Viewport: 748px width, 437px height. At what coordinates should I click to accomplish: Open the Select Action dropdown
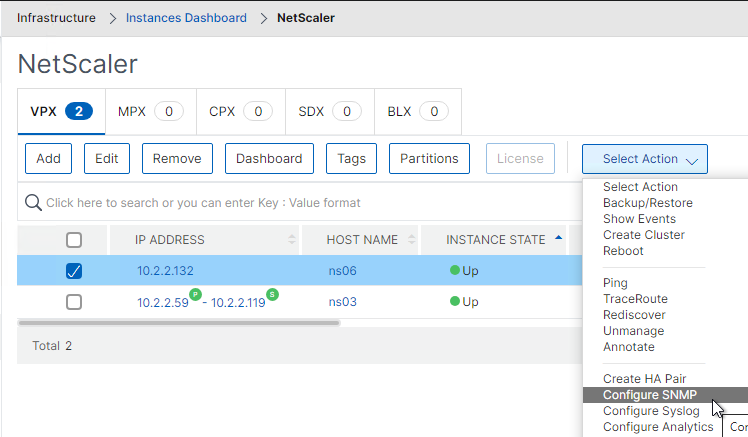(x=644, y=159)
